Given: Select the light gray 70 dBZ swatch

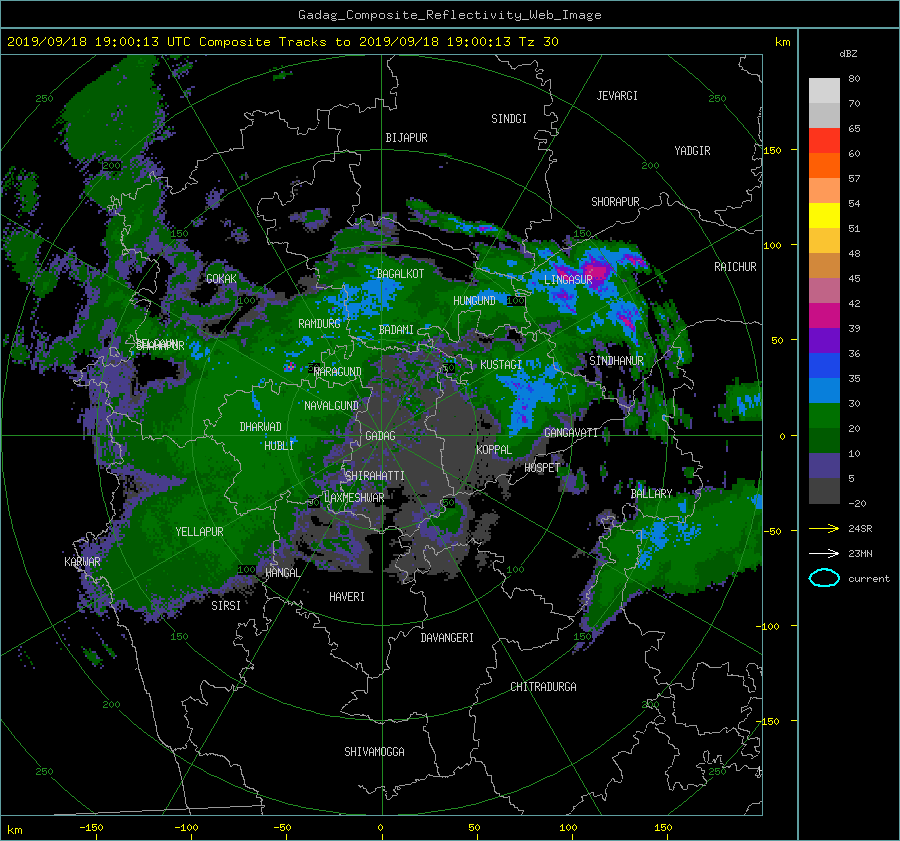Looking at the screenshot, I should [x=824, y=90].
